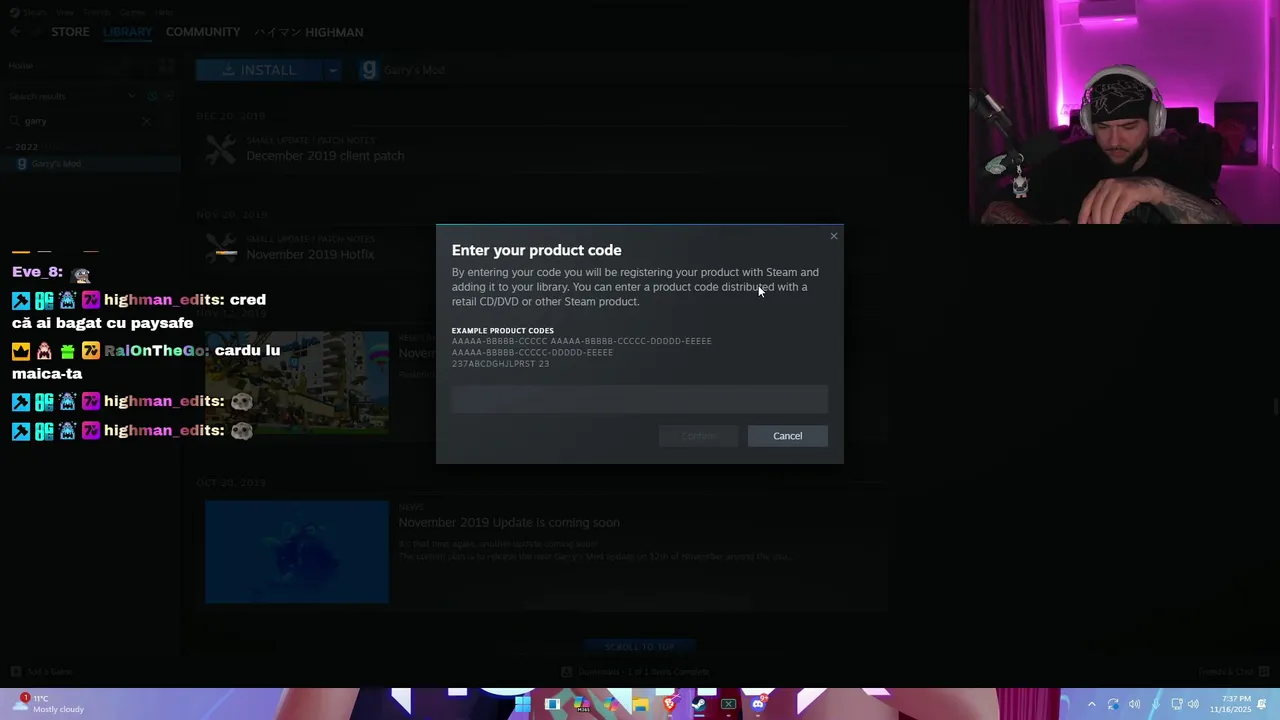
Task: Open the Games menu in Steam
Action: pos(132,12)
